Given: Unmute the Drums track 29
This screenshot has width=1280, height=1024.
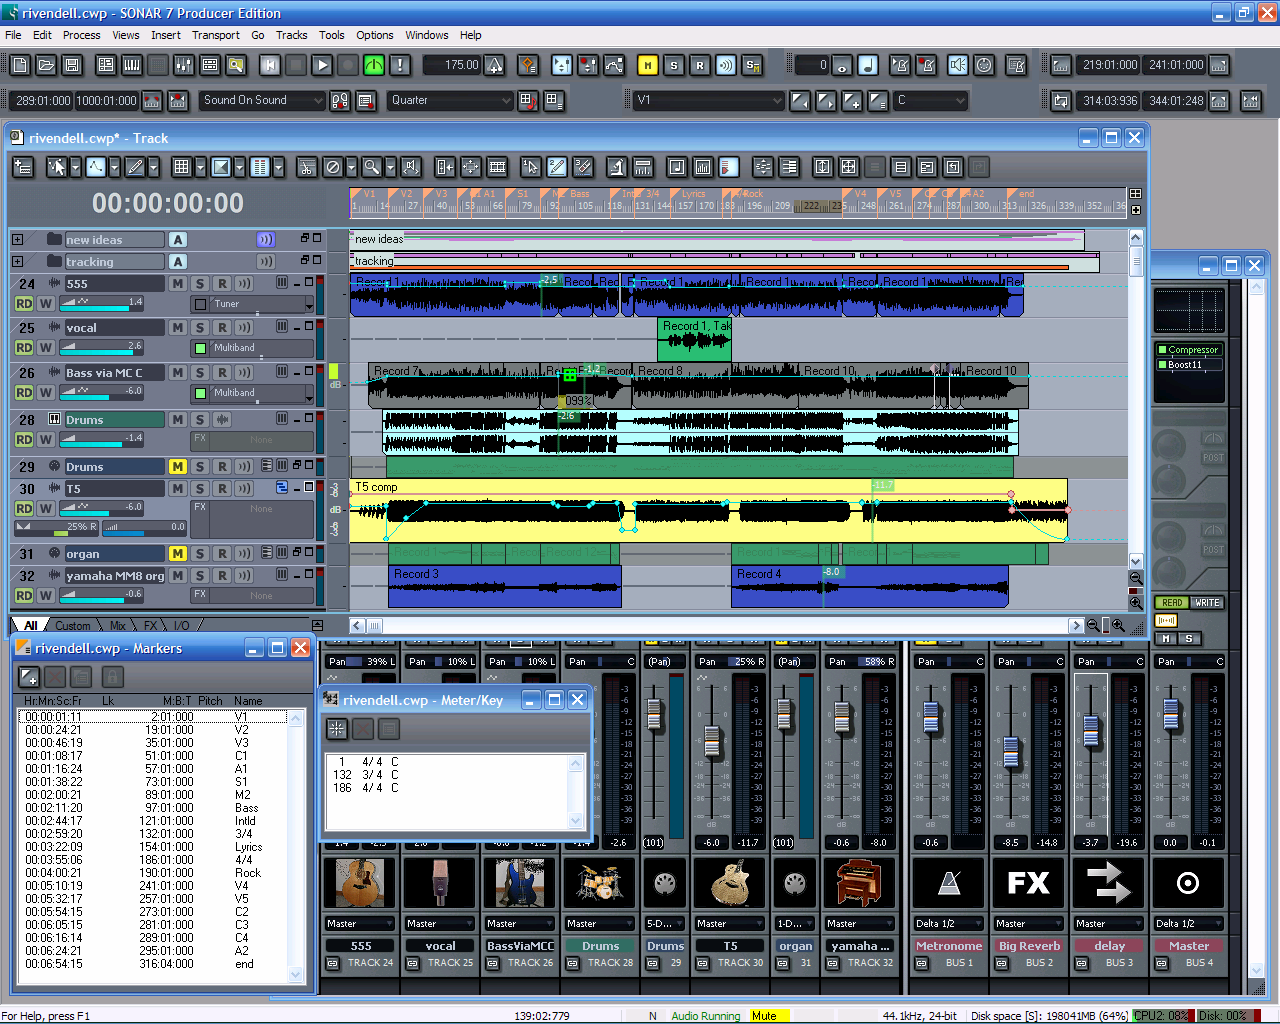Looking at the screenshot, I should (177, 467).
